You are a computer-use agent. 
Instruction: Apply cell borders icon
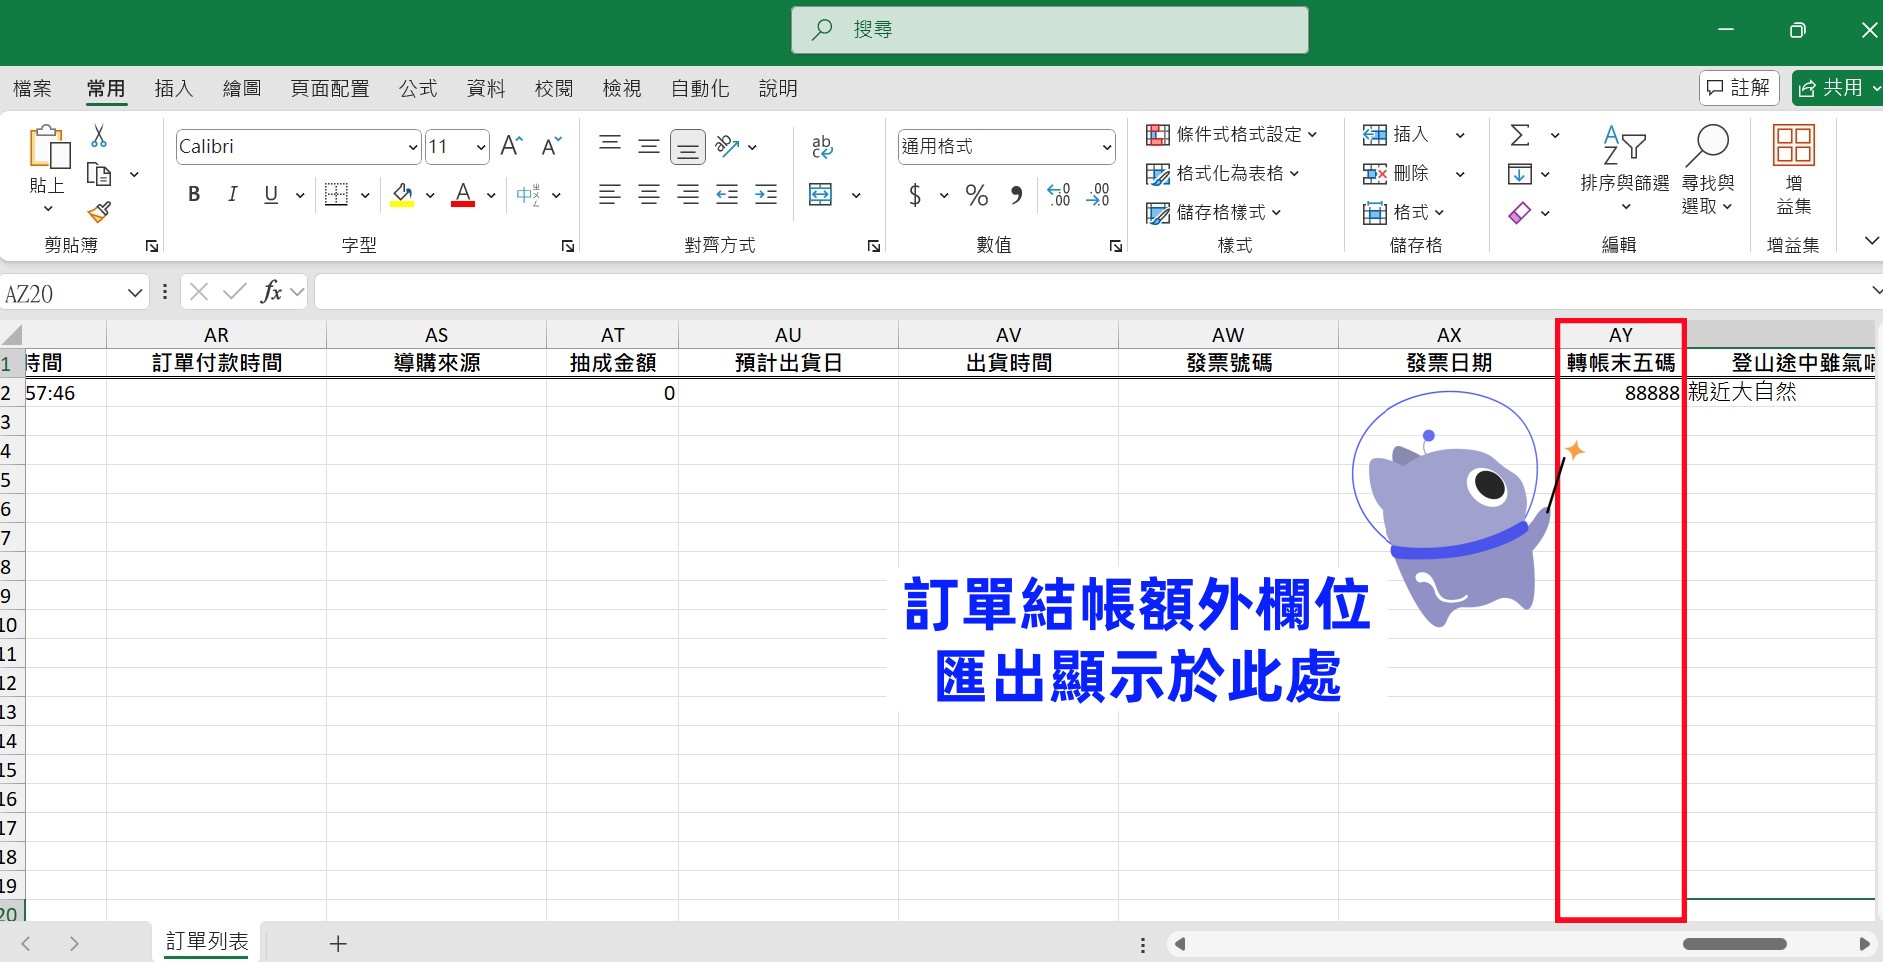click(337, 194)
